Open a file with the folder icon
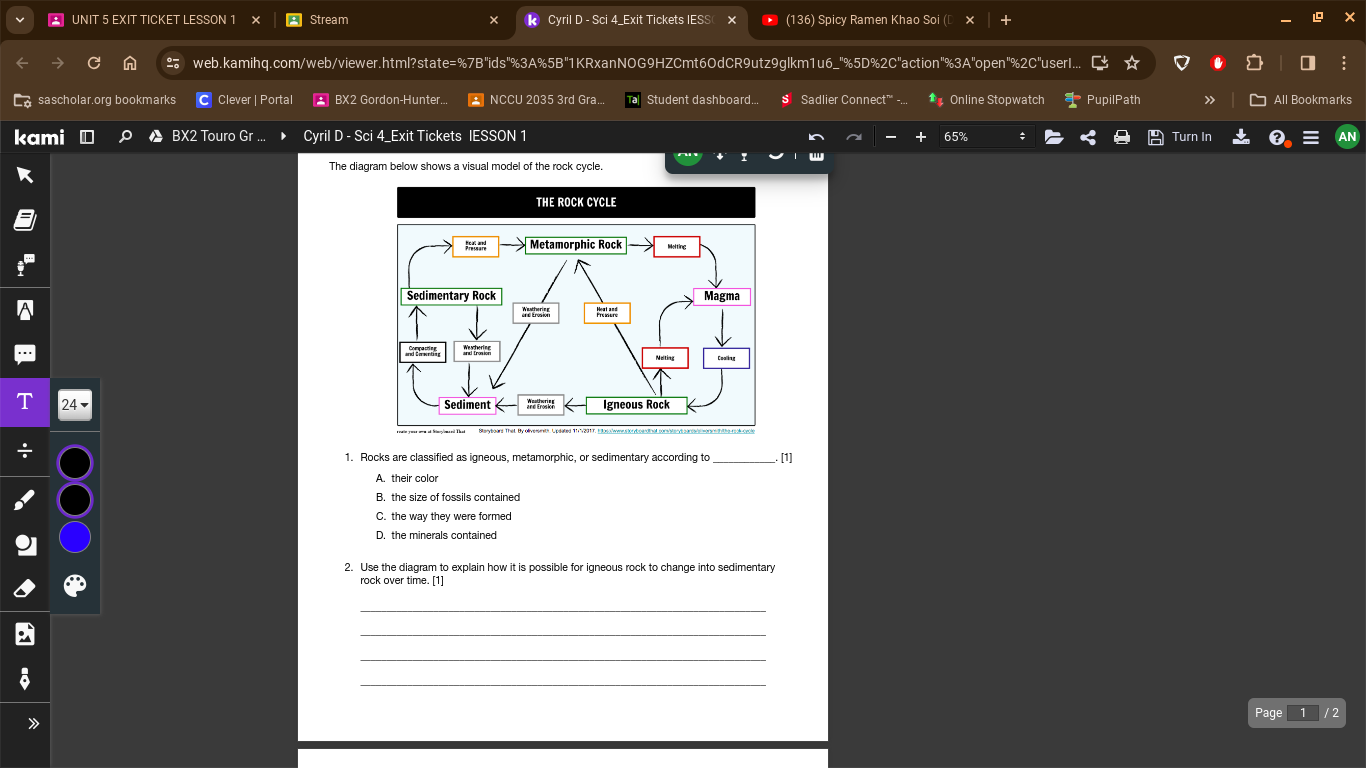This screenshot has width=1366, height=768. click(x=1053, y=137)
